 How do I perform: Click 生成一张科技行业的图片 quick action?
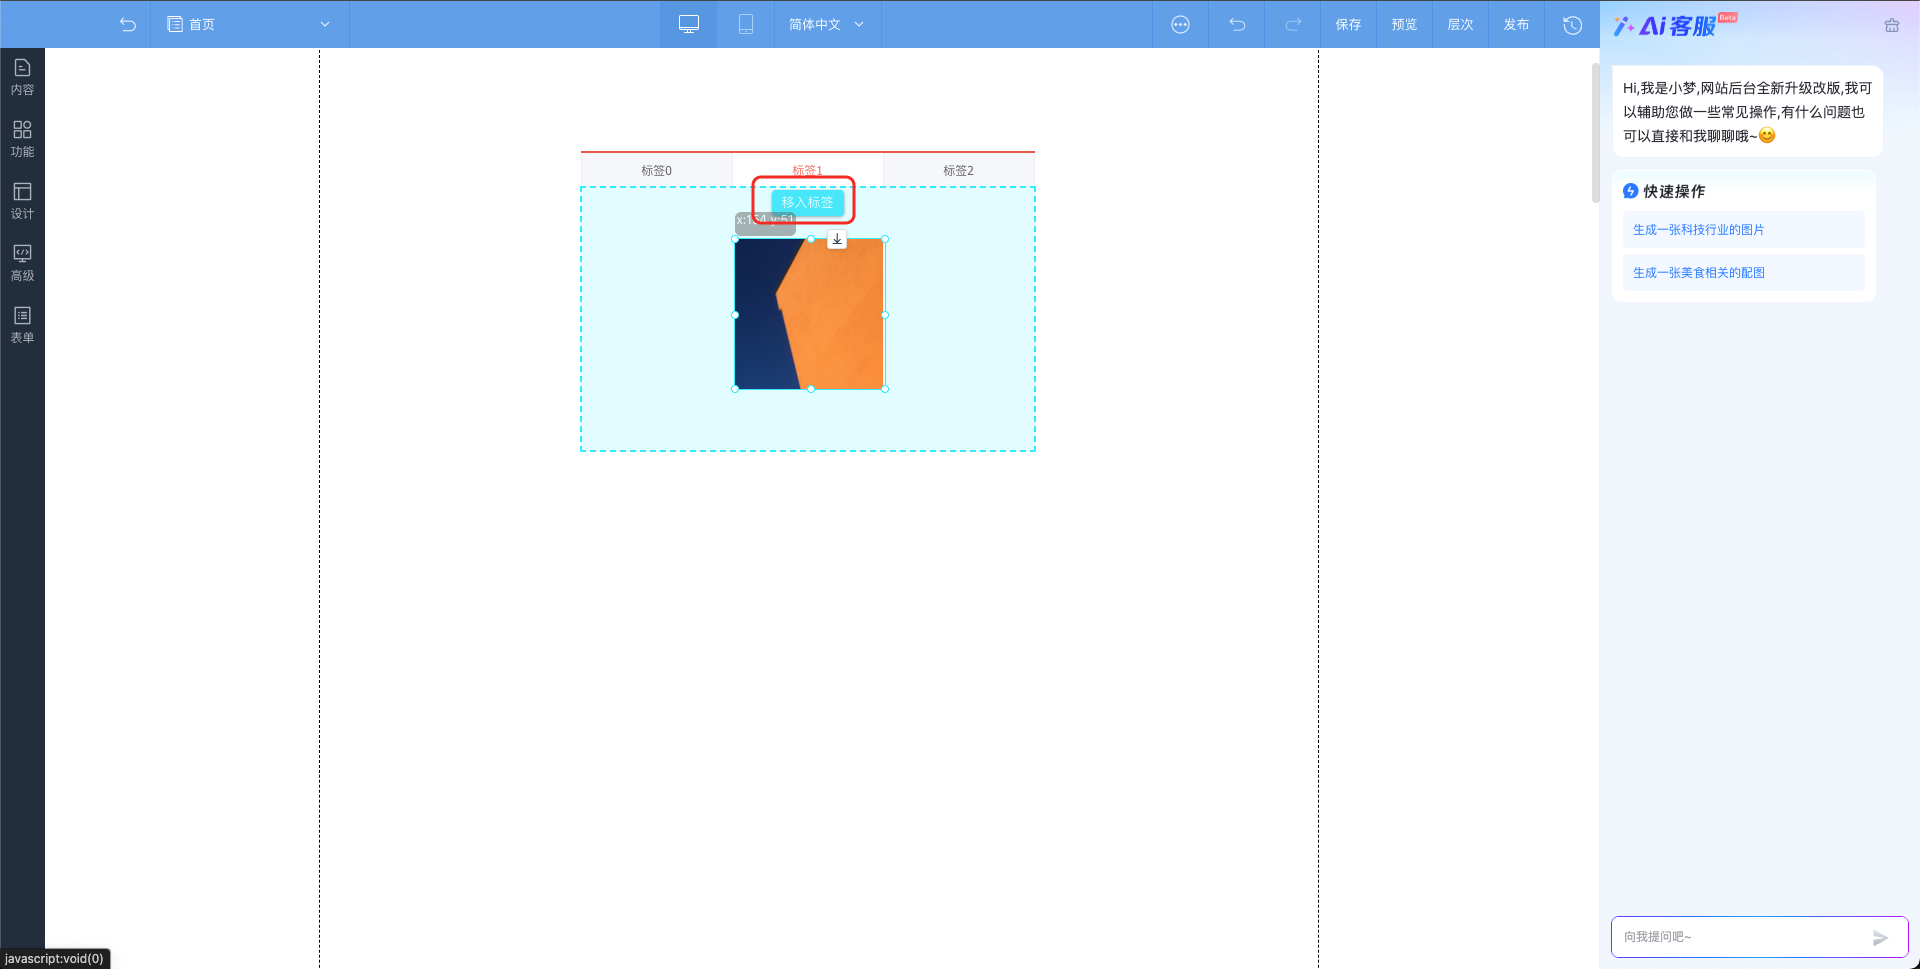1743,229
